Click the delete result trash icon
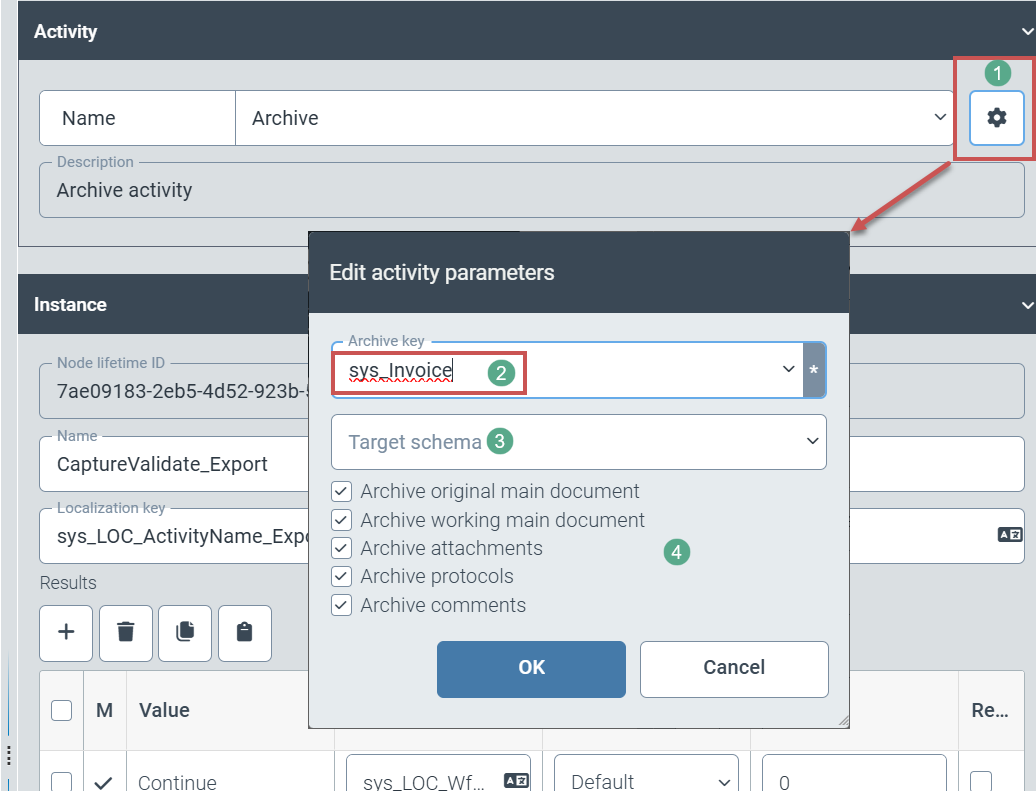 (x=126, y=633)
